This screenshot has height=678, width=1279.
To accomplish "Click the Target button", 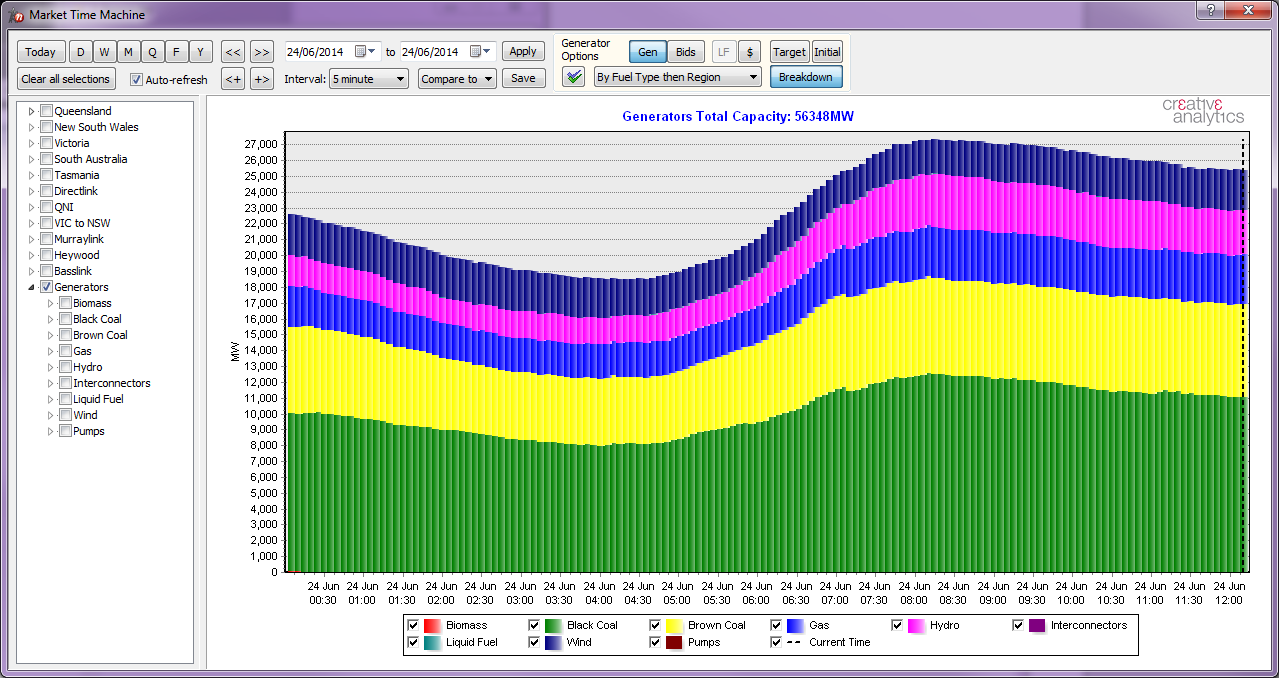I will pos(789,52).
